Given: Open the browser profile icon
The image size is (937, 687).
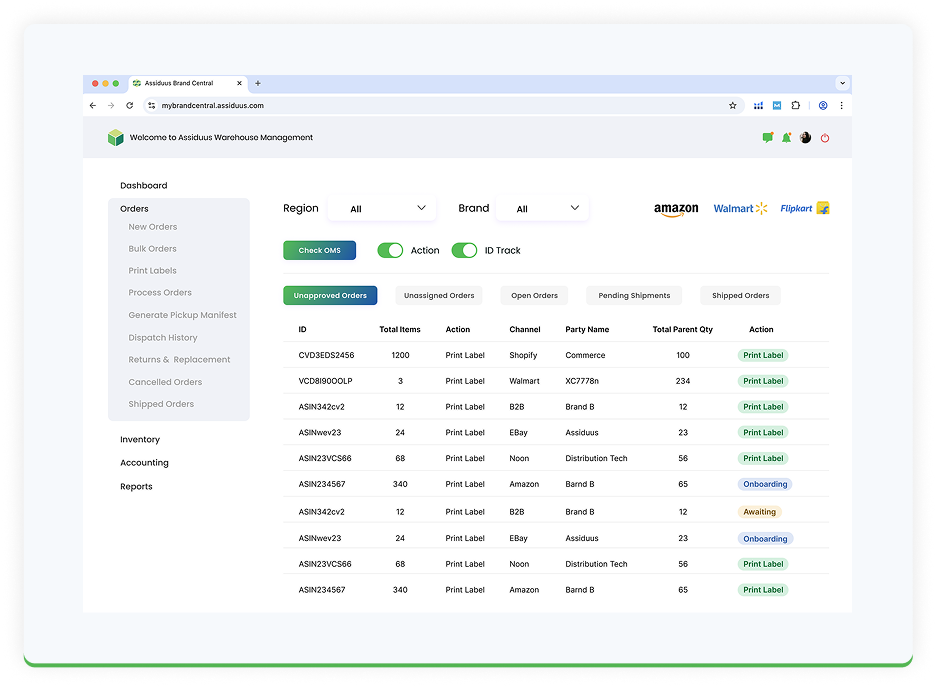Looking at the screenshot, I should (823, 105).
